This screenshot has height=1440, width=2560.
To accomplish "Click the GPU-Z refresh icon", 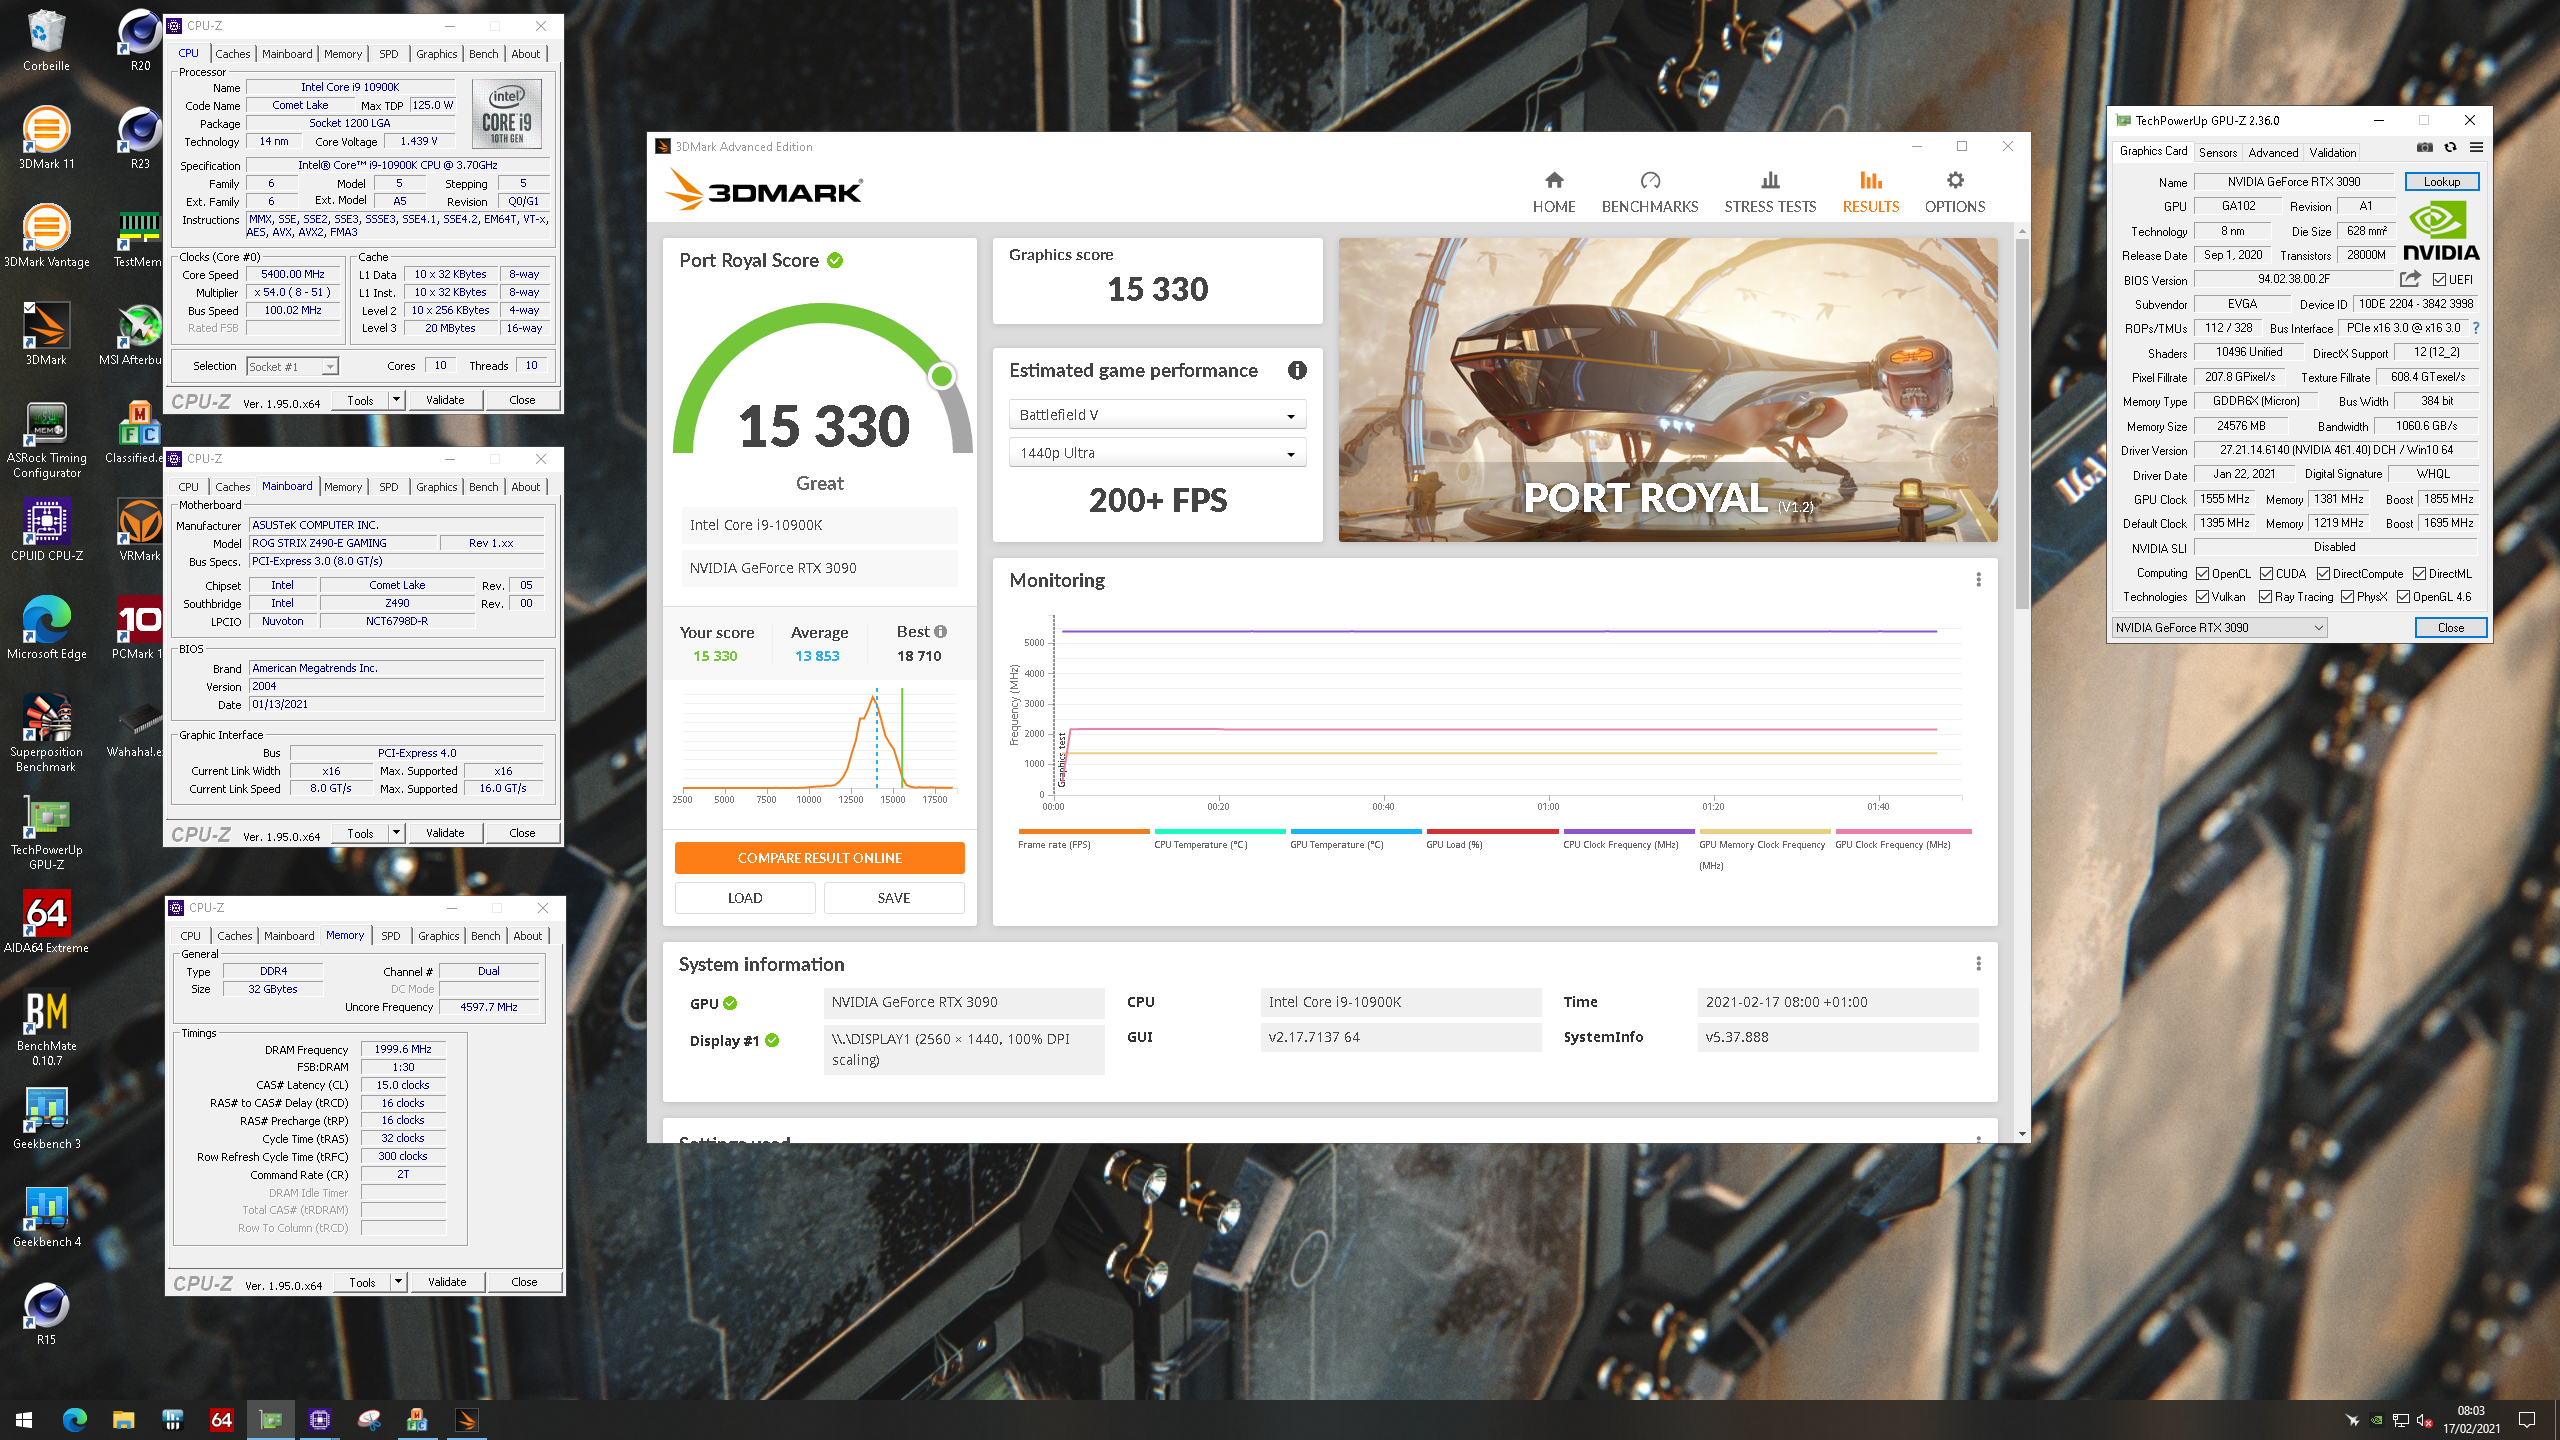I will [x=2450, y=148].
